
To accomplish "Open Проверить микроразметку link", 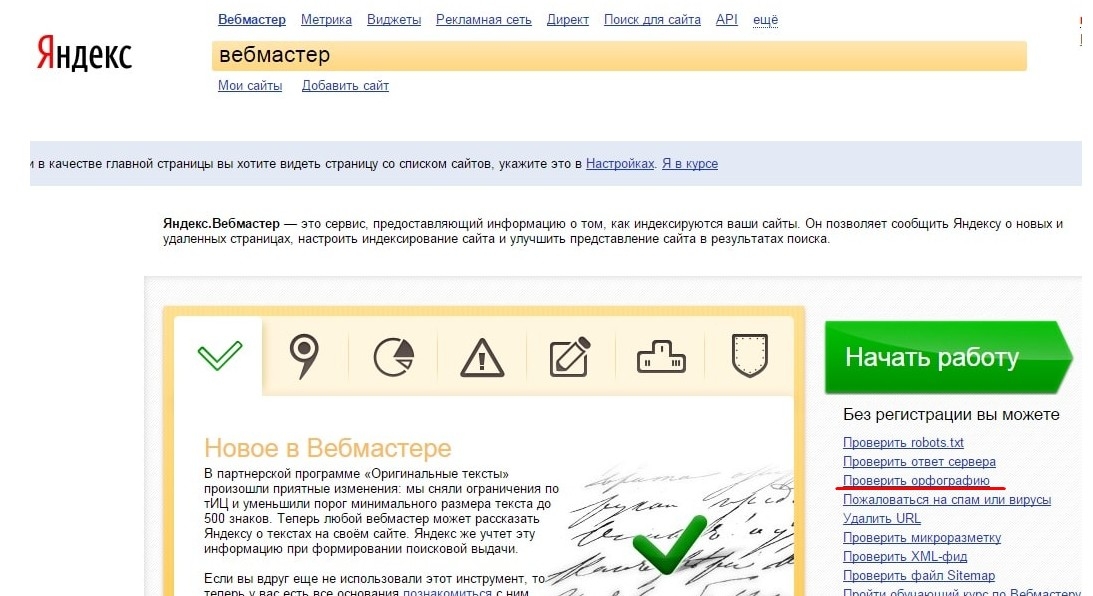I will pyautogui.click(x=922, y=537).
